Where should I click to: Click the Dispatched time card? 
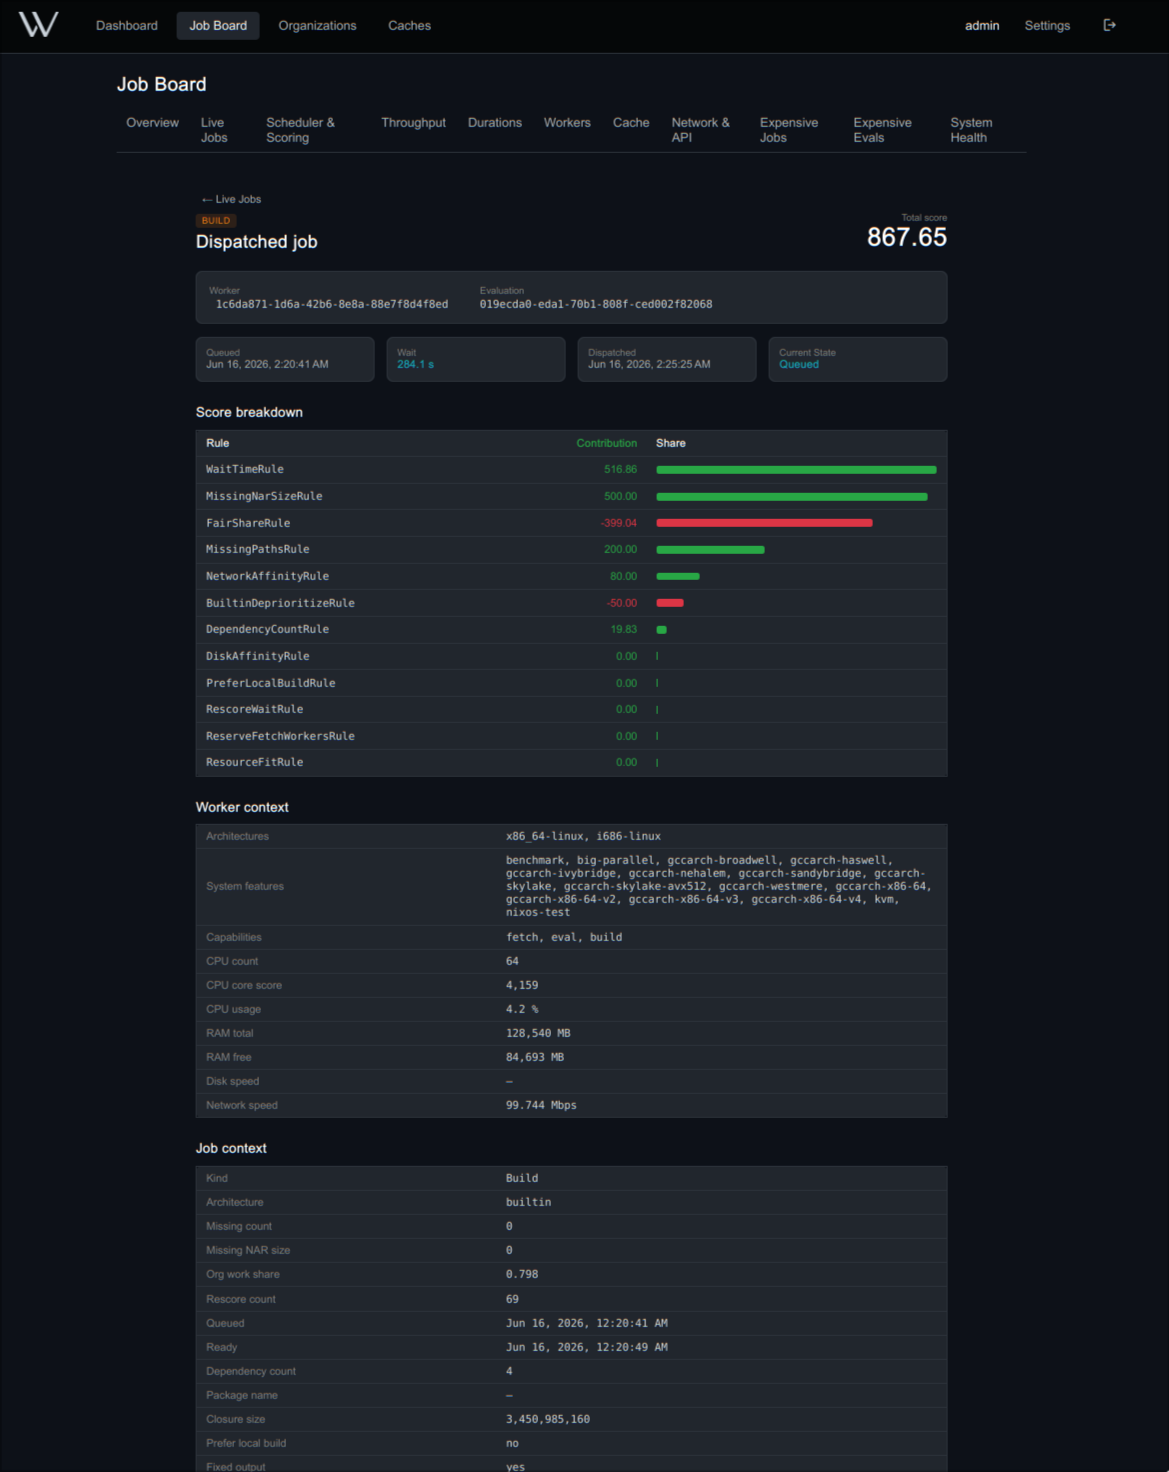point(666,359)
